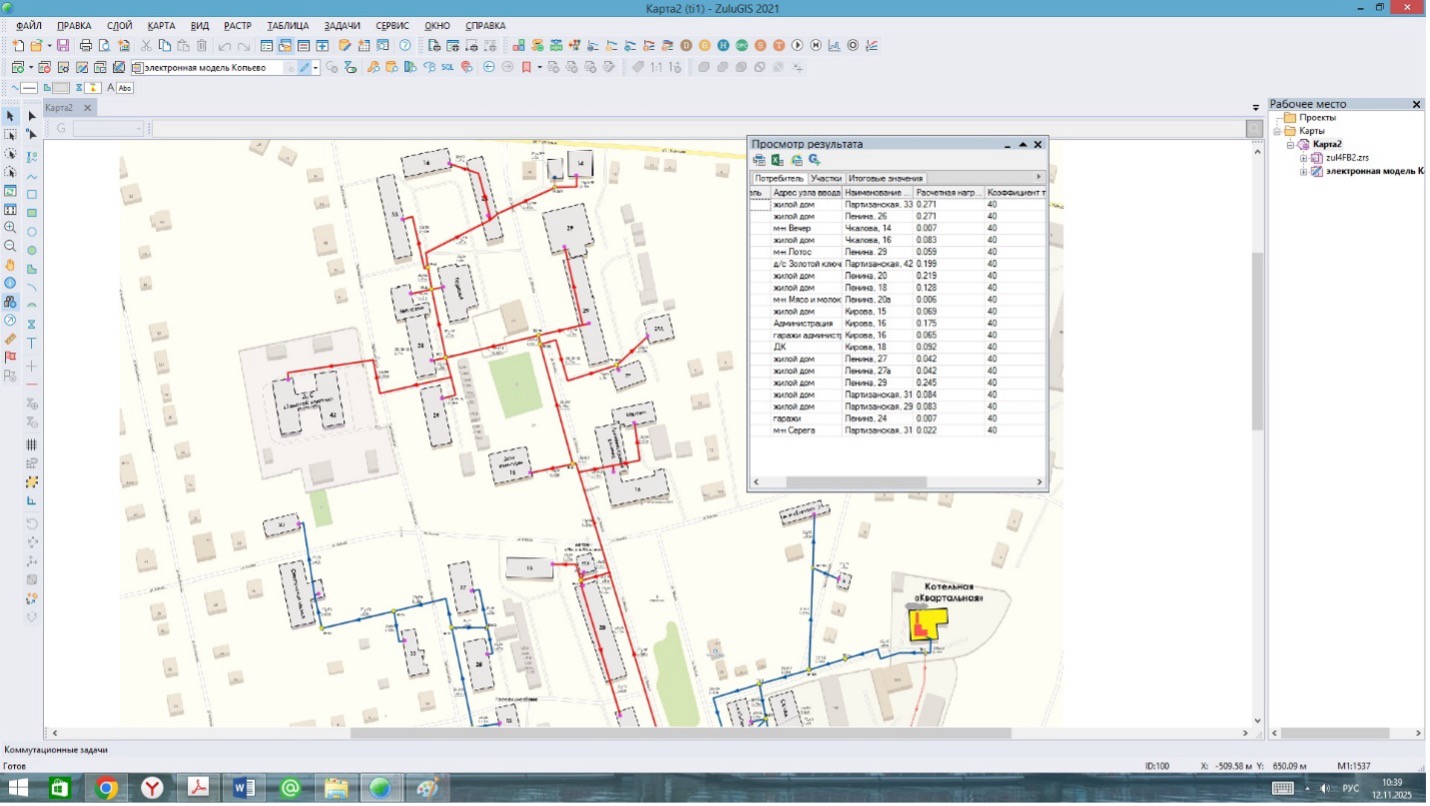Click the Save diskette icon
1430x806 pixels.
coord(63,46)
